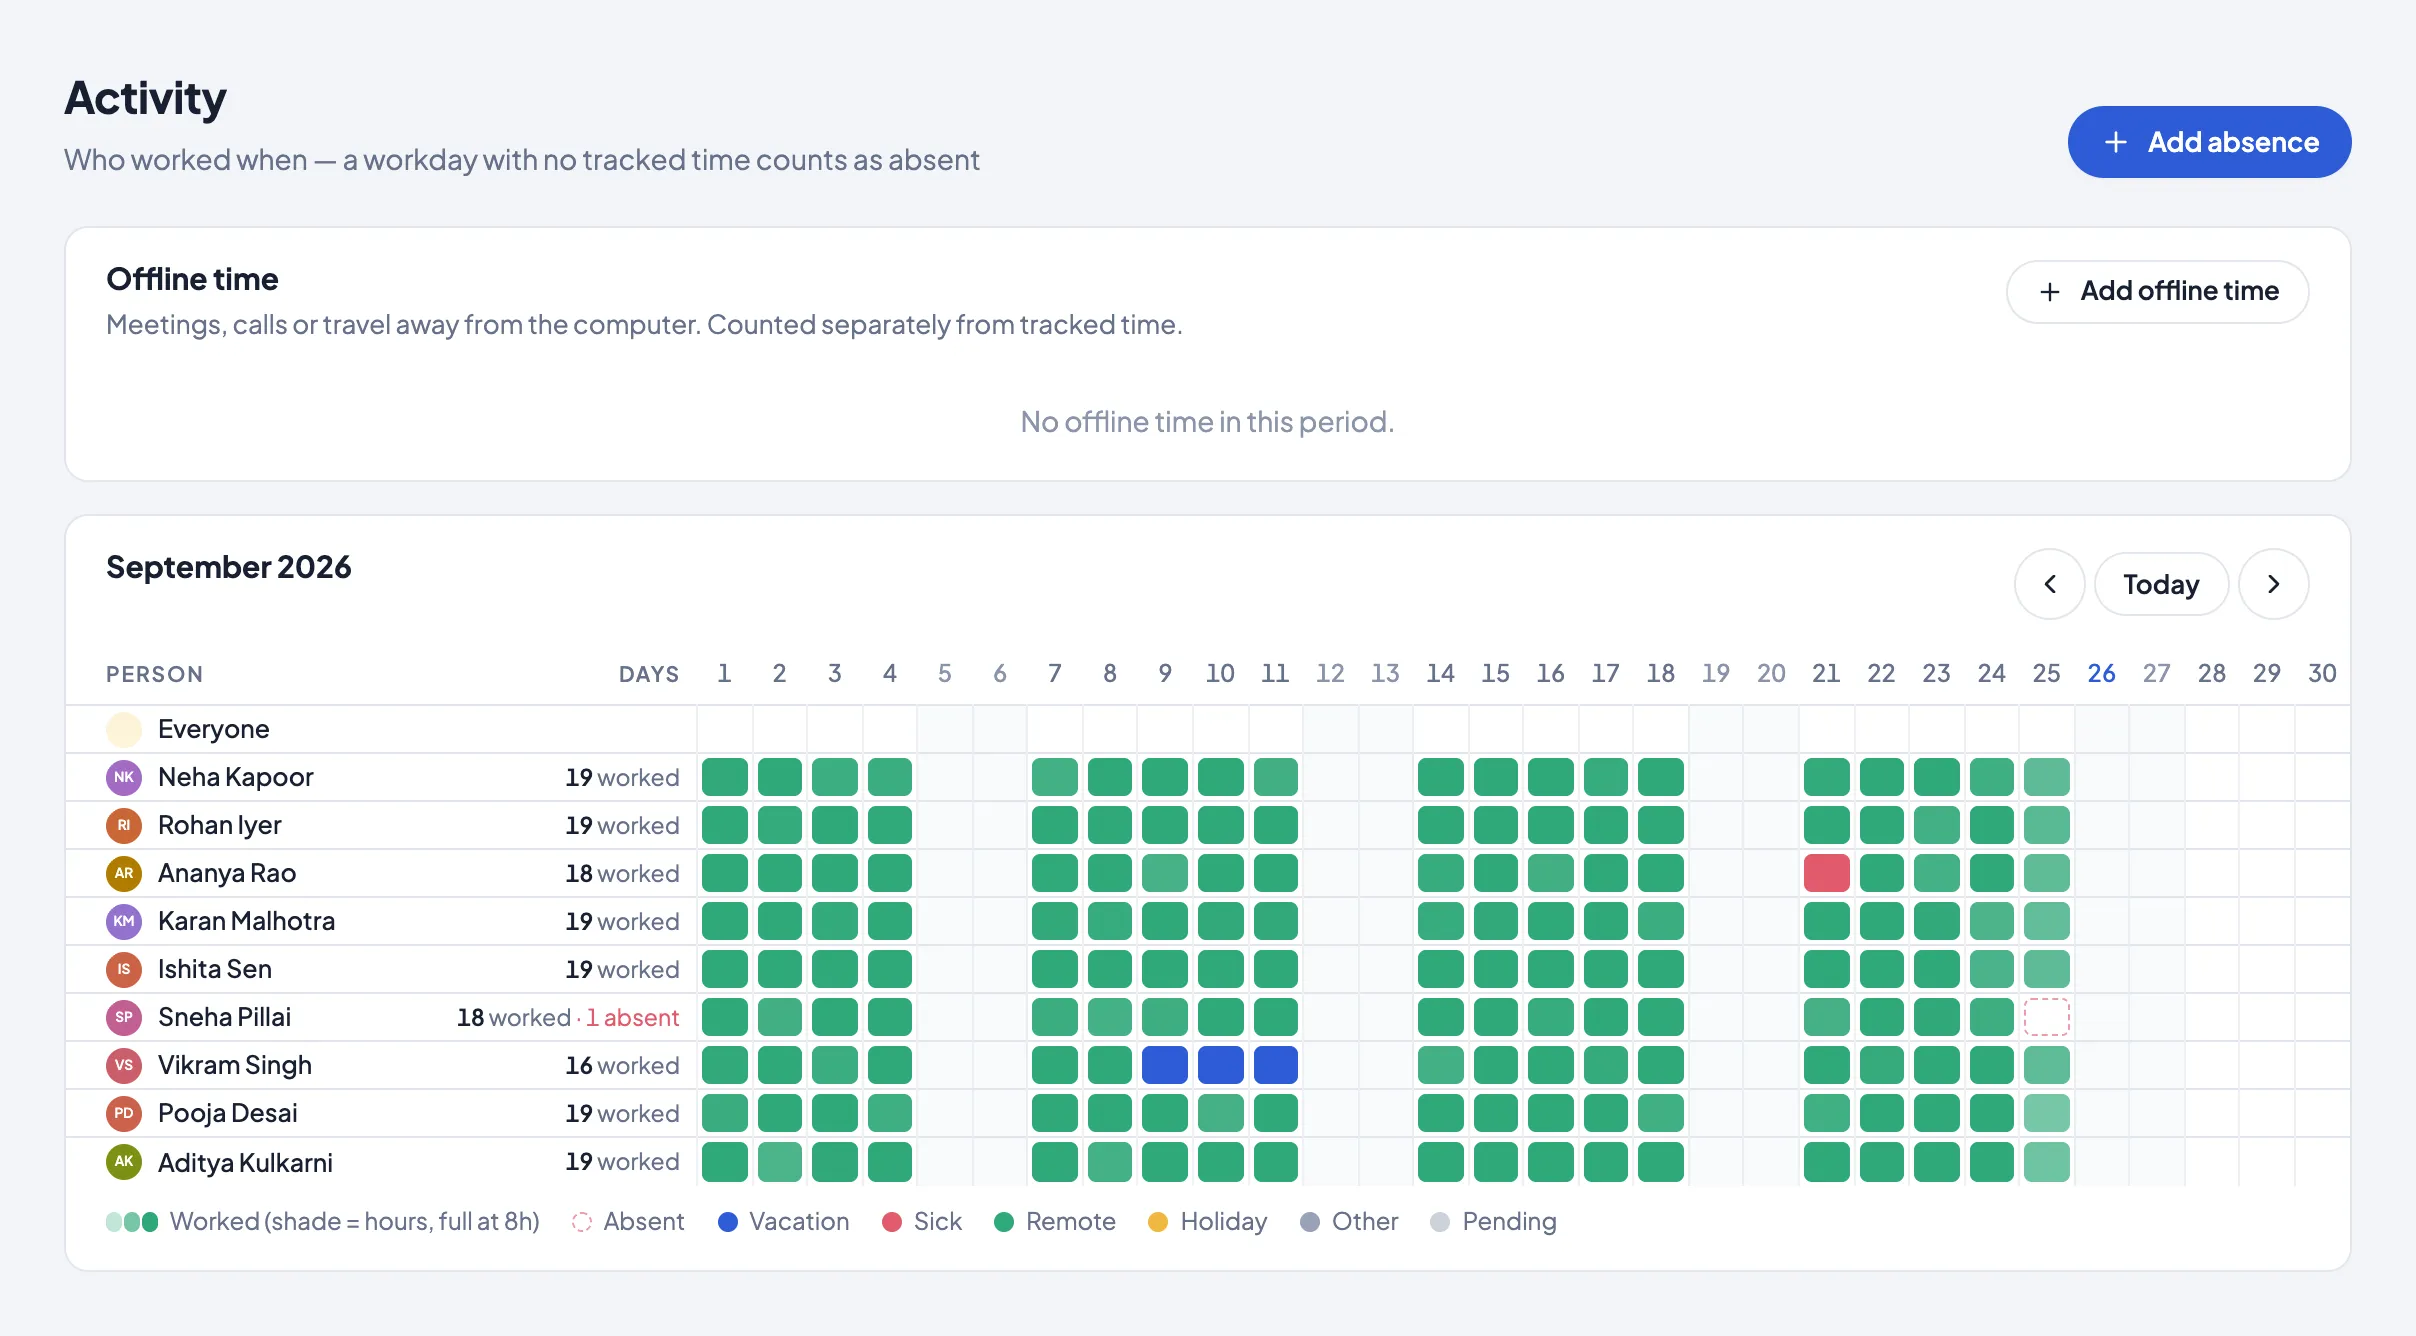
Task: Click the Pending legend dot
Action: (x=1440, y=1222)
